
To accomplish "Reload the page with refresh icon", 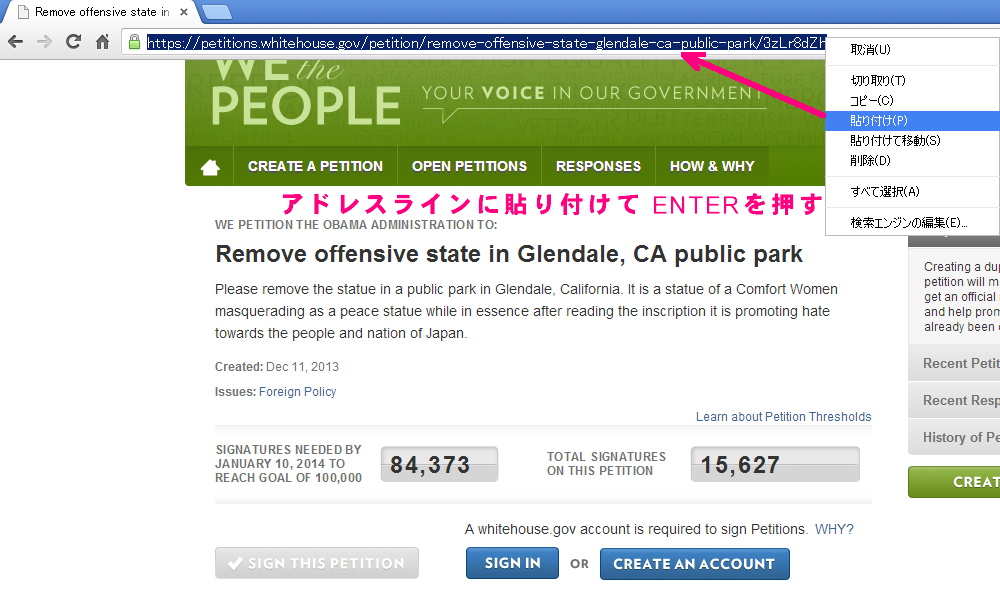I will (73, 42).
